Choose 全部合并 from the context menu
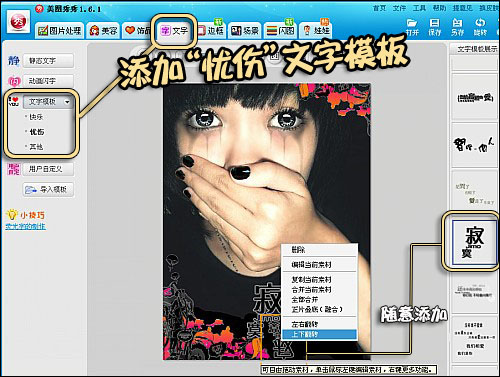500x377 pixels. [x=320, y=300]
